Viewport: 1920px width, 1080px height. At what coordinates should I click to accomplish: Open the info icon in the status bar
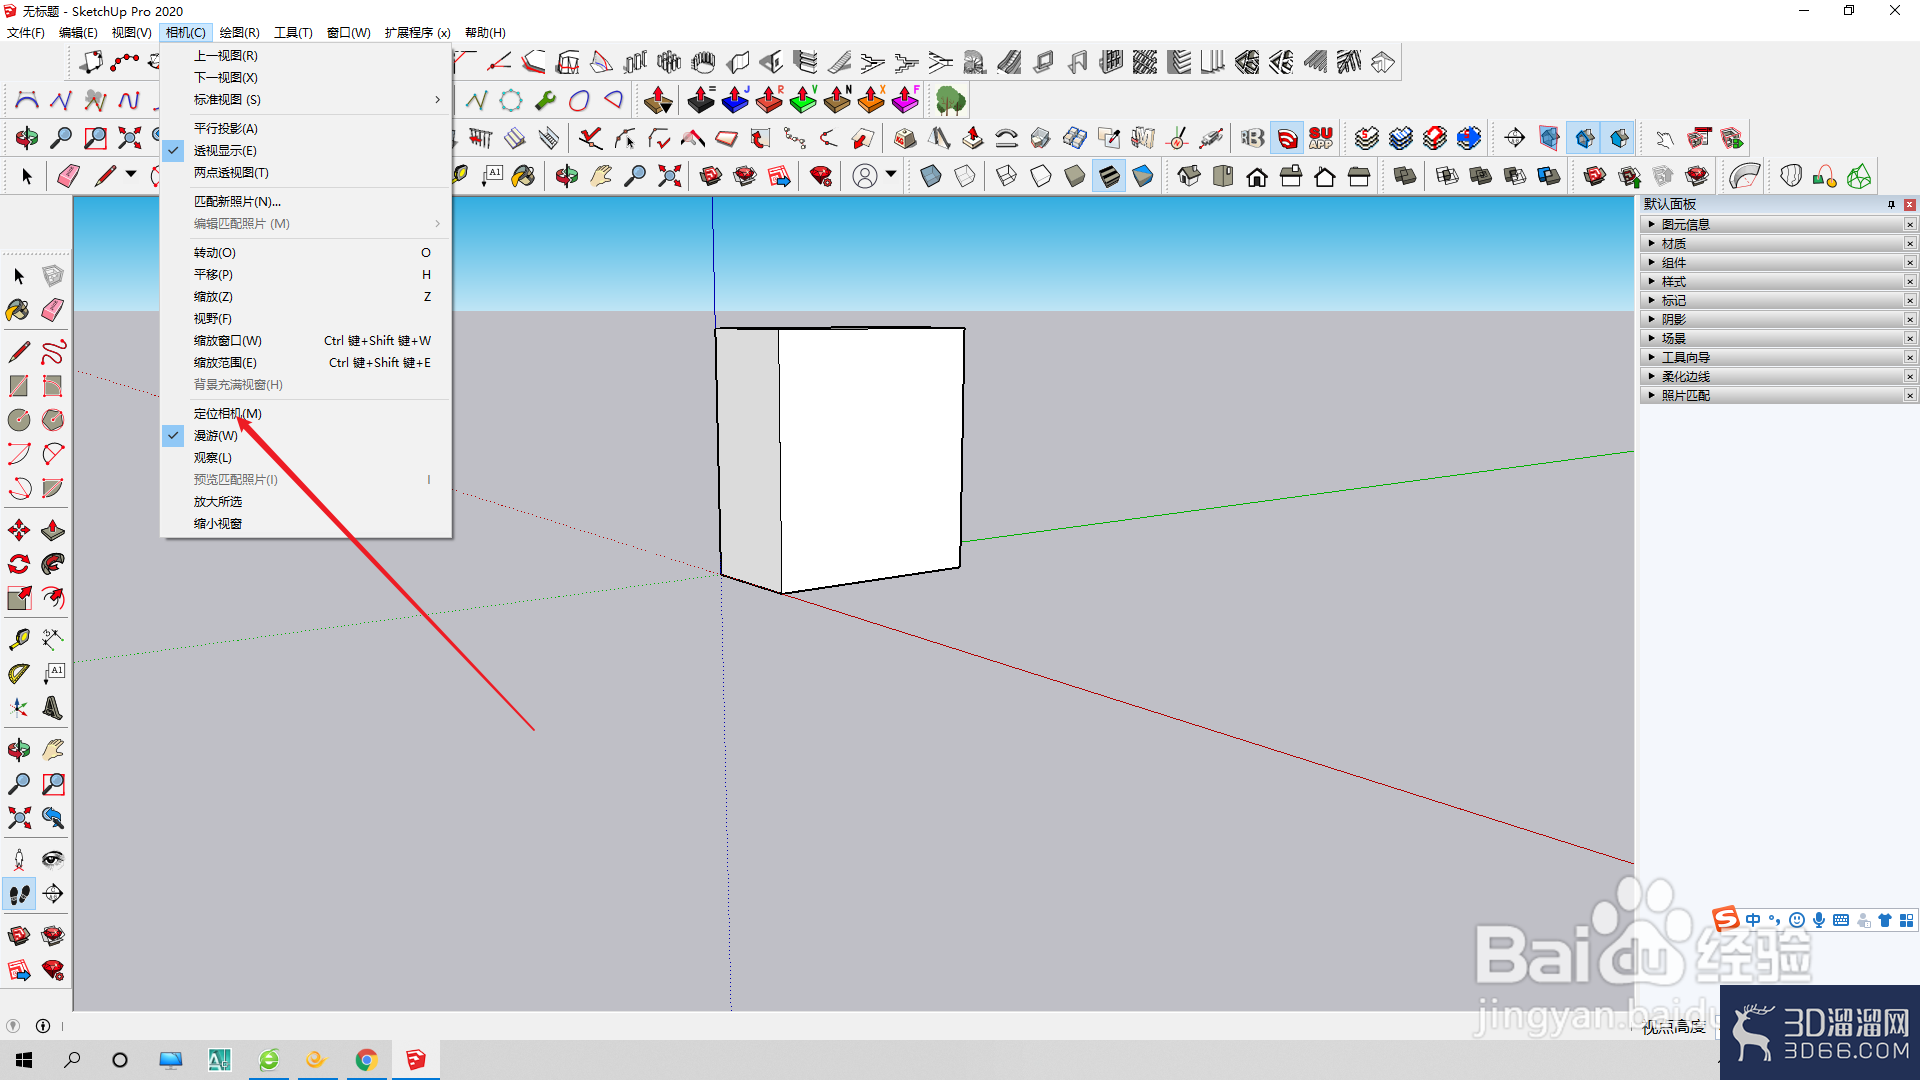pyautogui.click(x=43, y=1026)
